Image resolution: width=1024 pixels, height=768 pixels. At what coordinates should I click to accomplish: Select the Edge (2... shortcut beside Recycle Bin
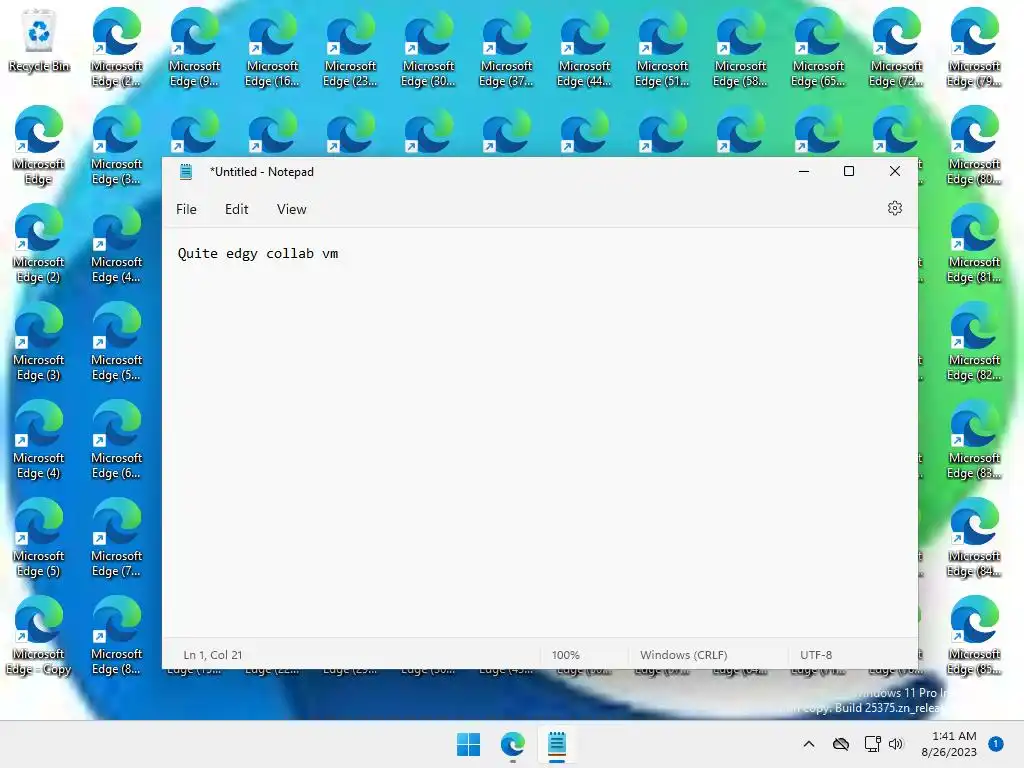pos(116,48)
